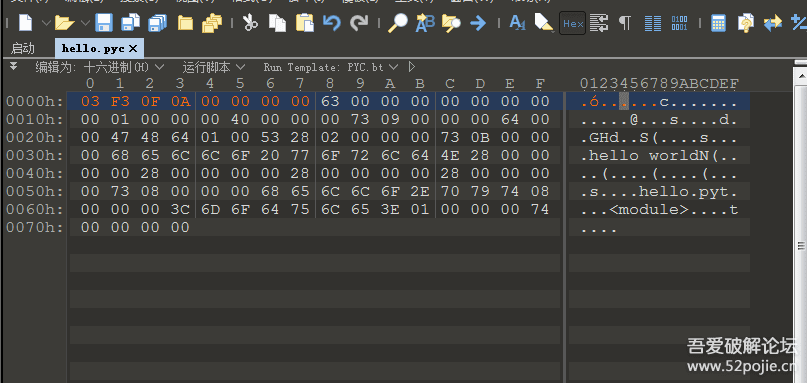Cut selection with the scissors icon
807x383 pixels.
pos(250,23)
